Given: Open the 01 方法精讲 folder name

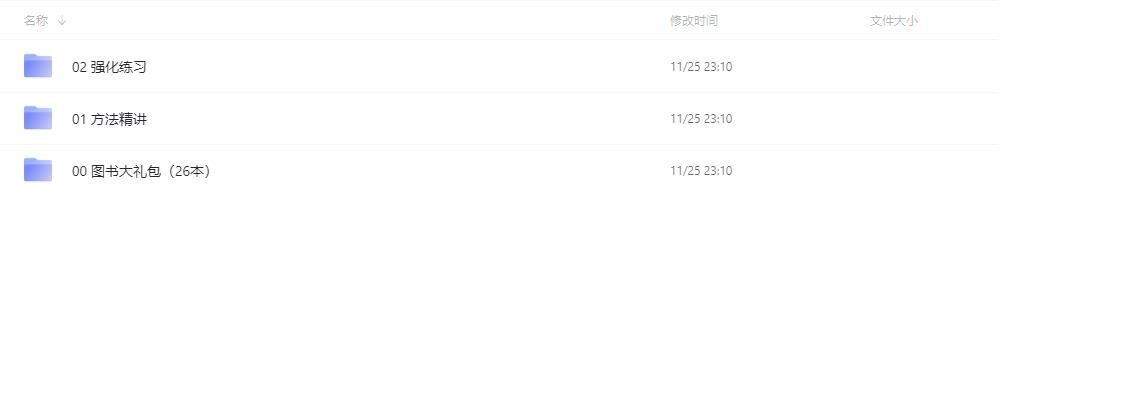Looking at the screenshot, I should tap(109, 119).
